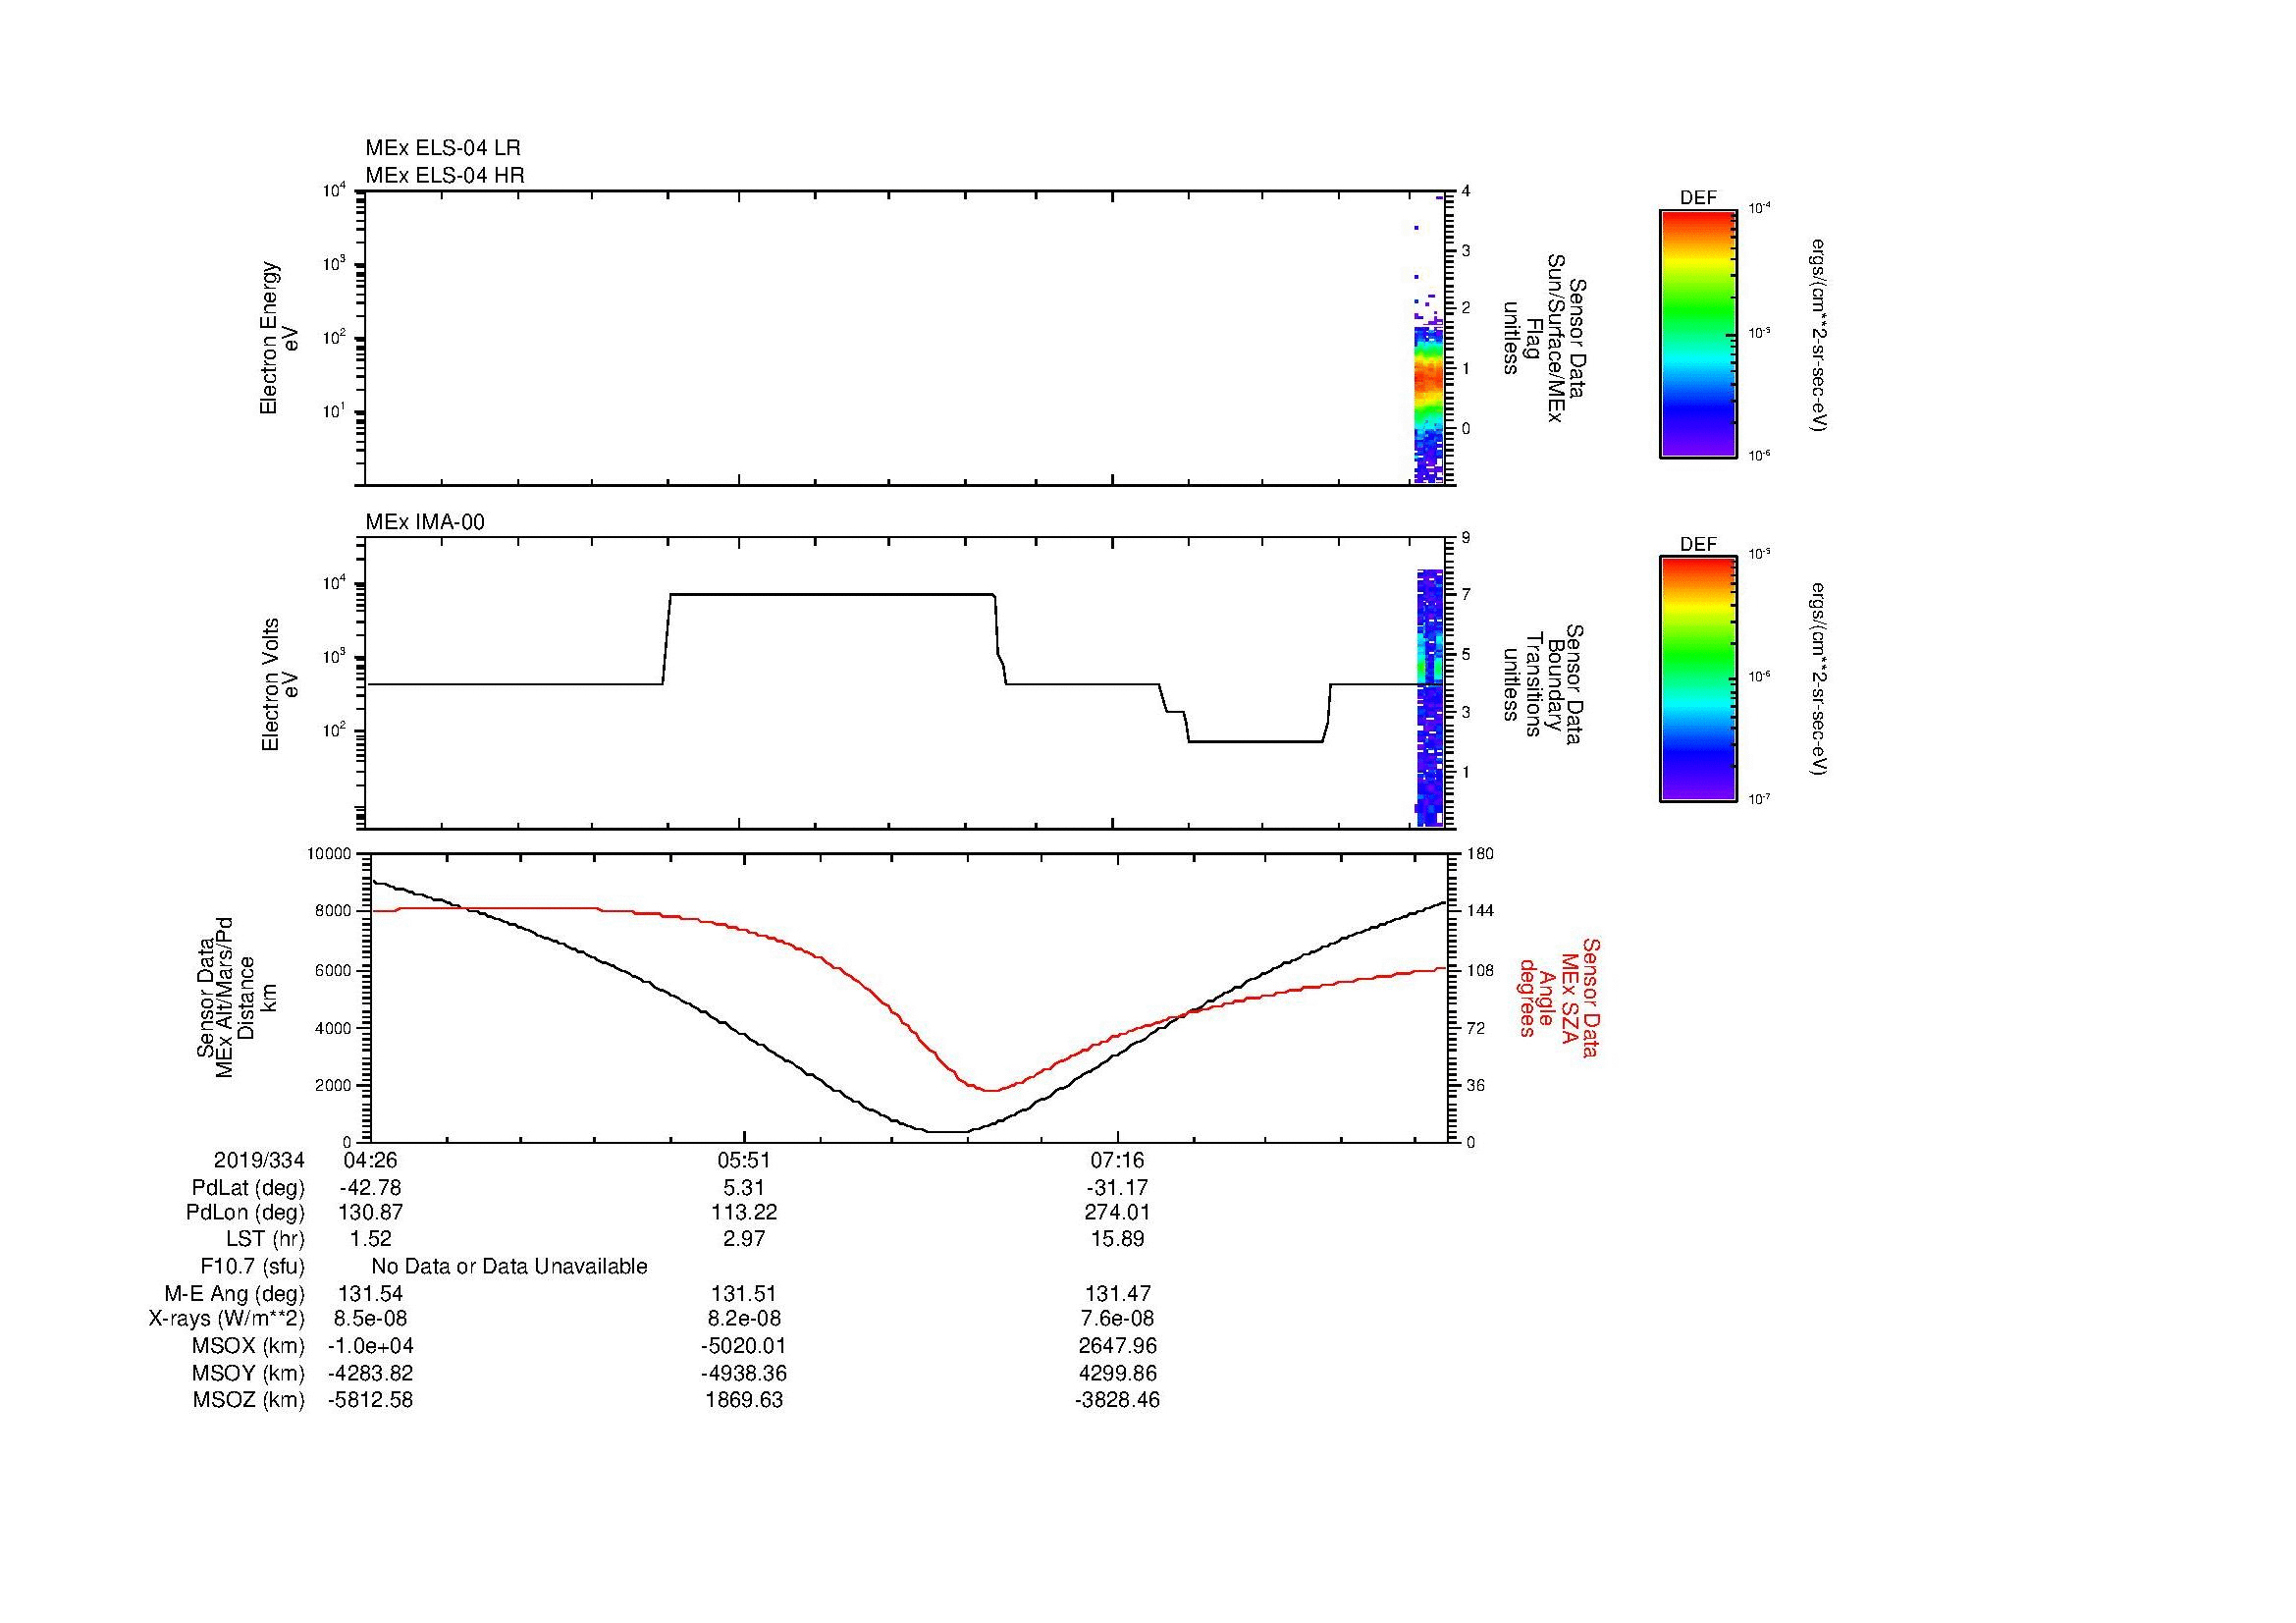This screenshot has height=1623, width=2296.
Task: Click the 'No Data or Data Unavailable' text
Action: tap(509, 1266)
